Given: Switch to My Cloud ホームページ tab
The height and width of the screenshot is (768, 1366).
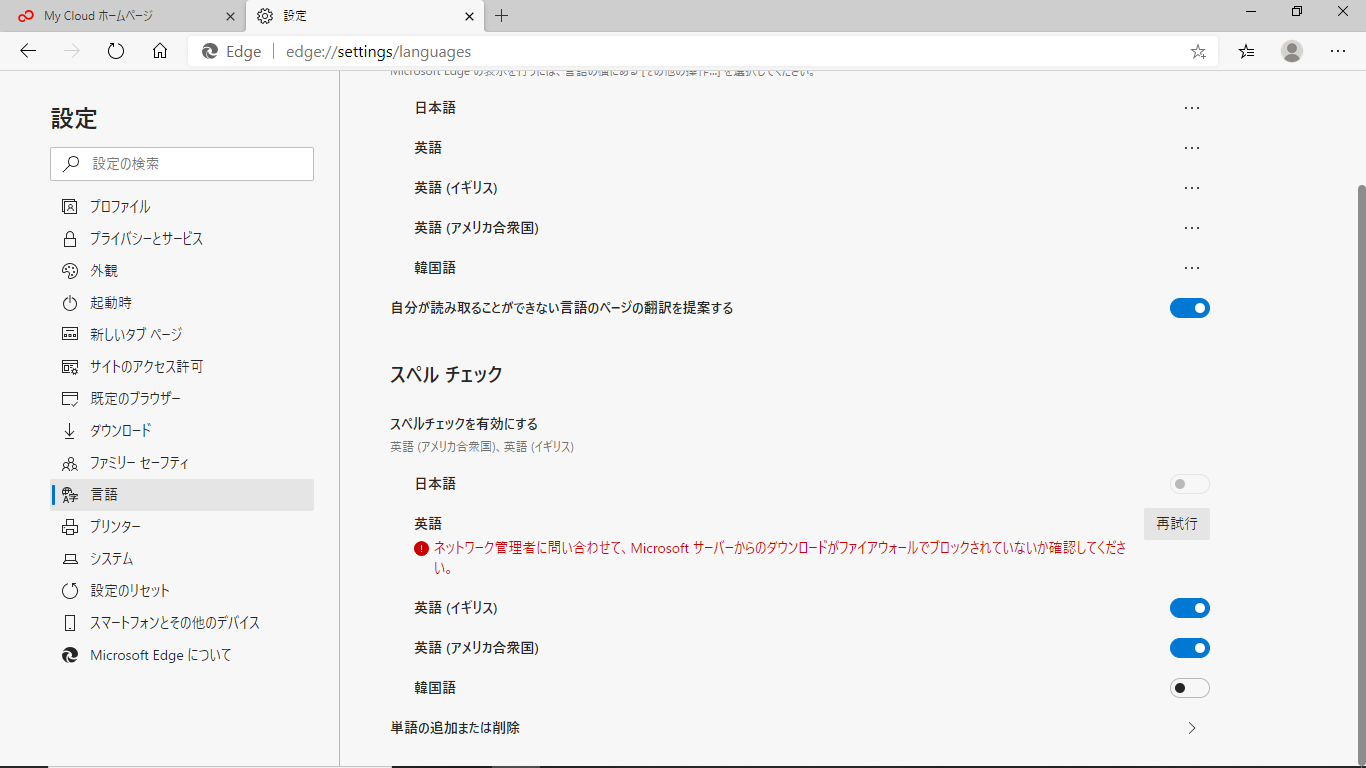Looking at the screenshot, I should tap(126, 16).
